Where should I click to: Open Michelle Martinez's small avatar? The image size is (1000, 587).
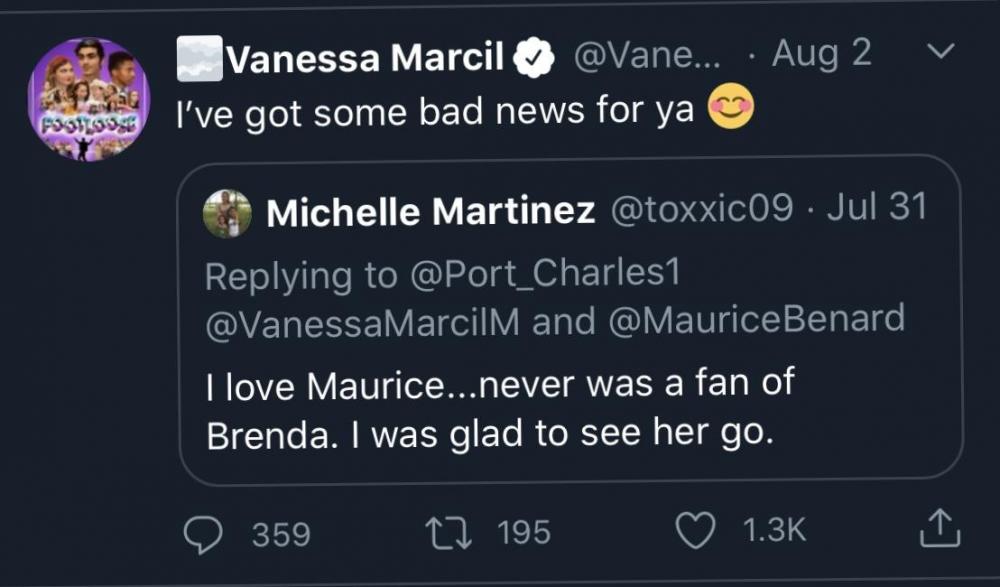227,213
